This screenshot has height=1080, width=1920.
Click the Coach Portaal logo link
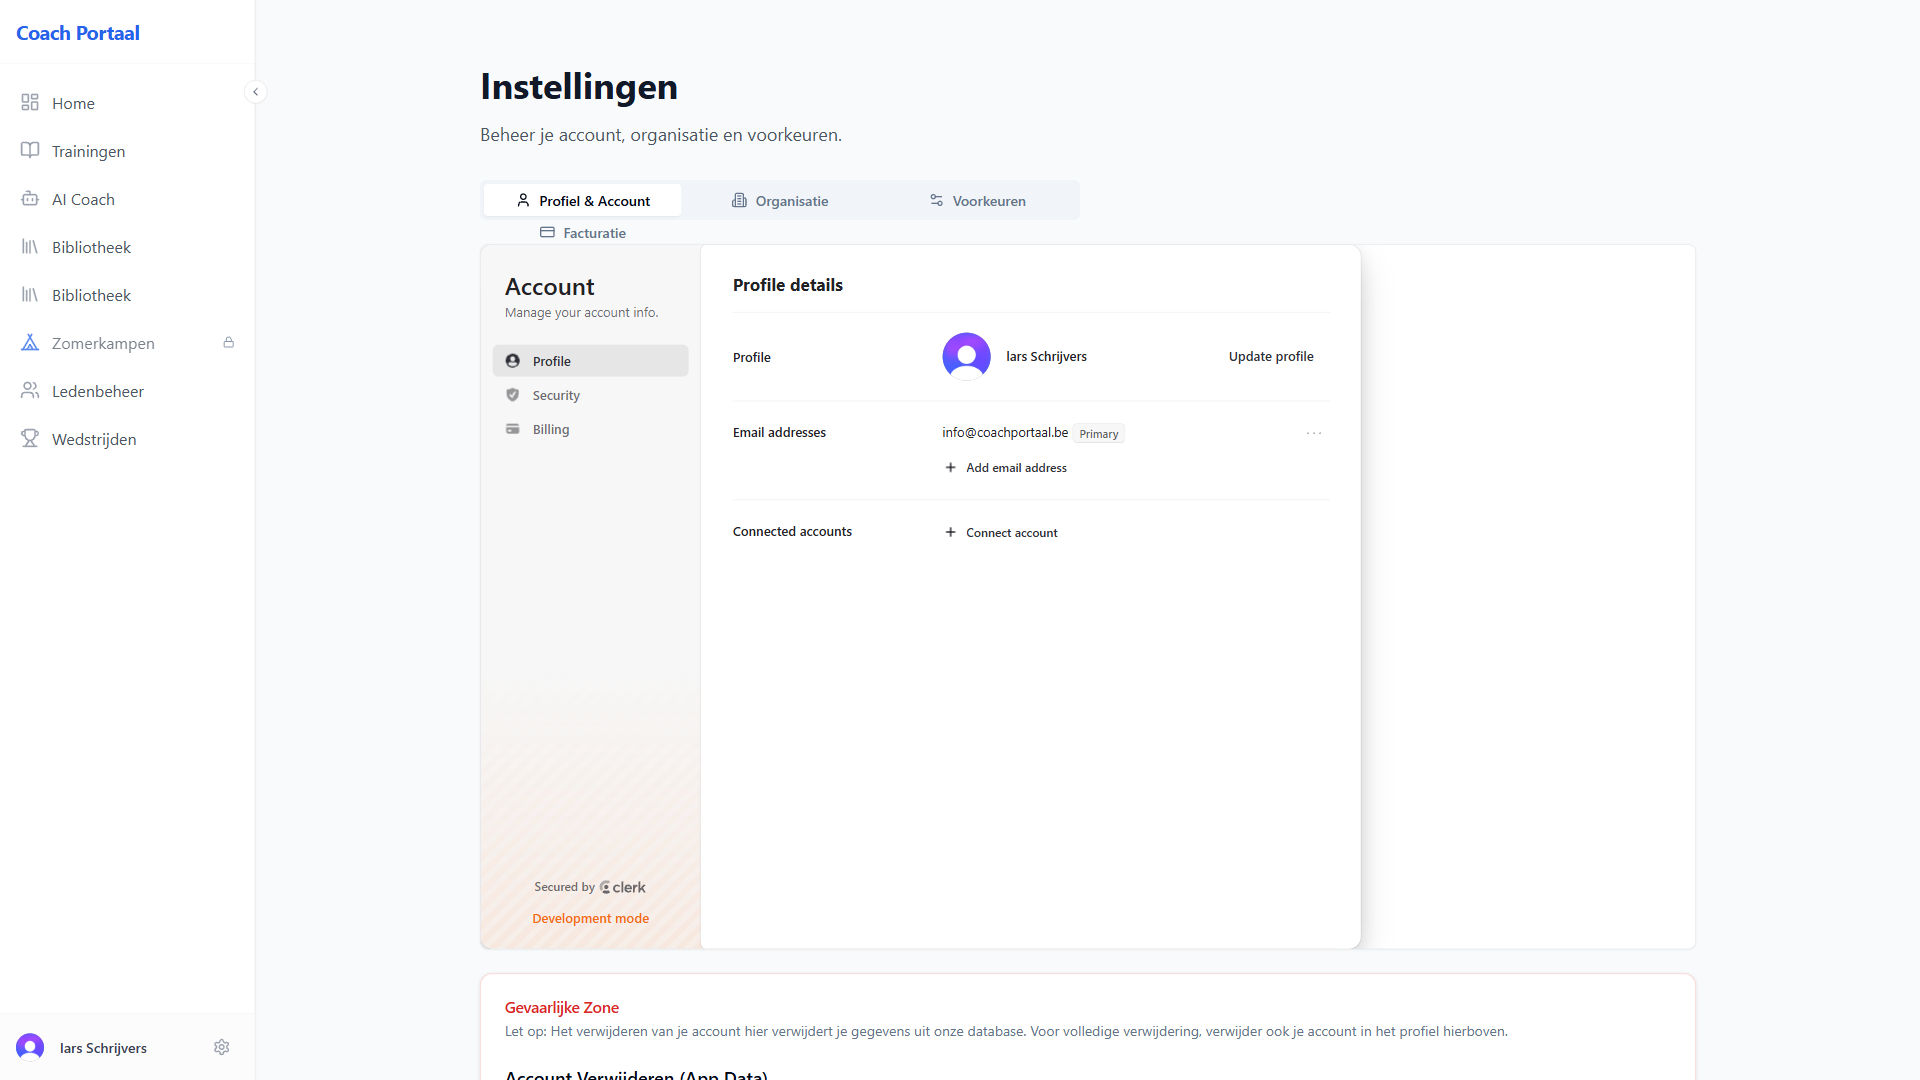(x=78, y=33)
